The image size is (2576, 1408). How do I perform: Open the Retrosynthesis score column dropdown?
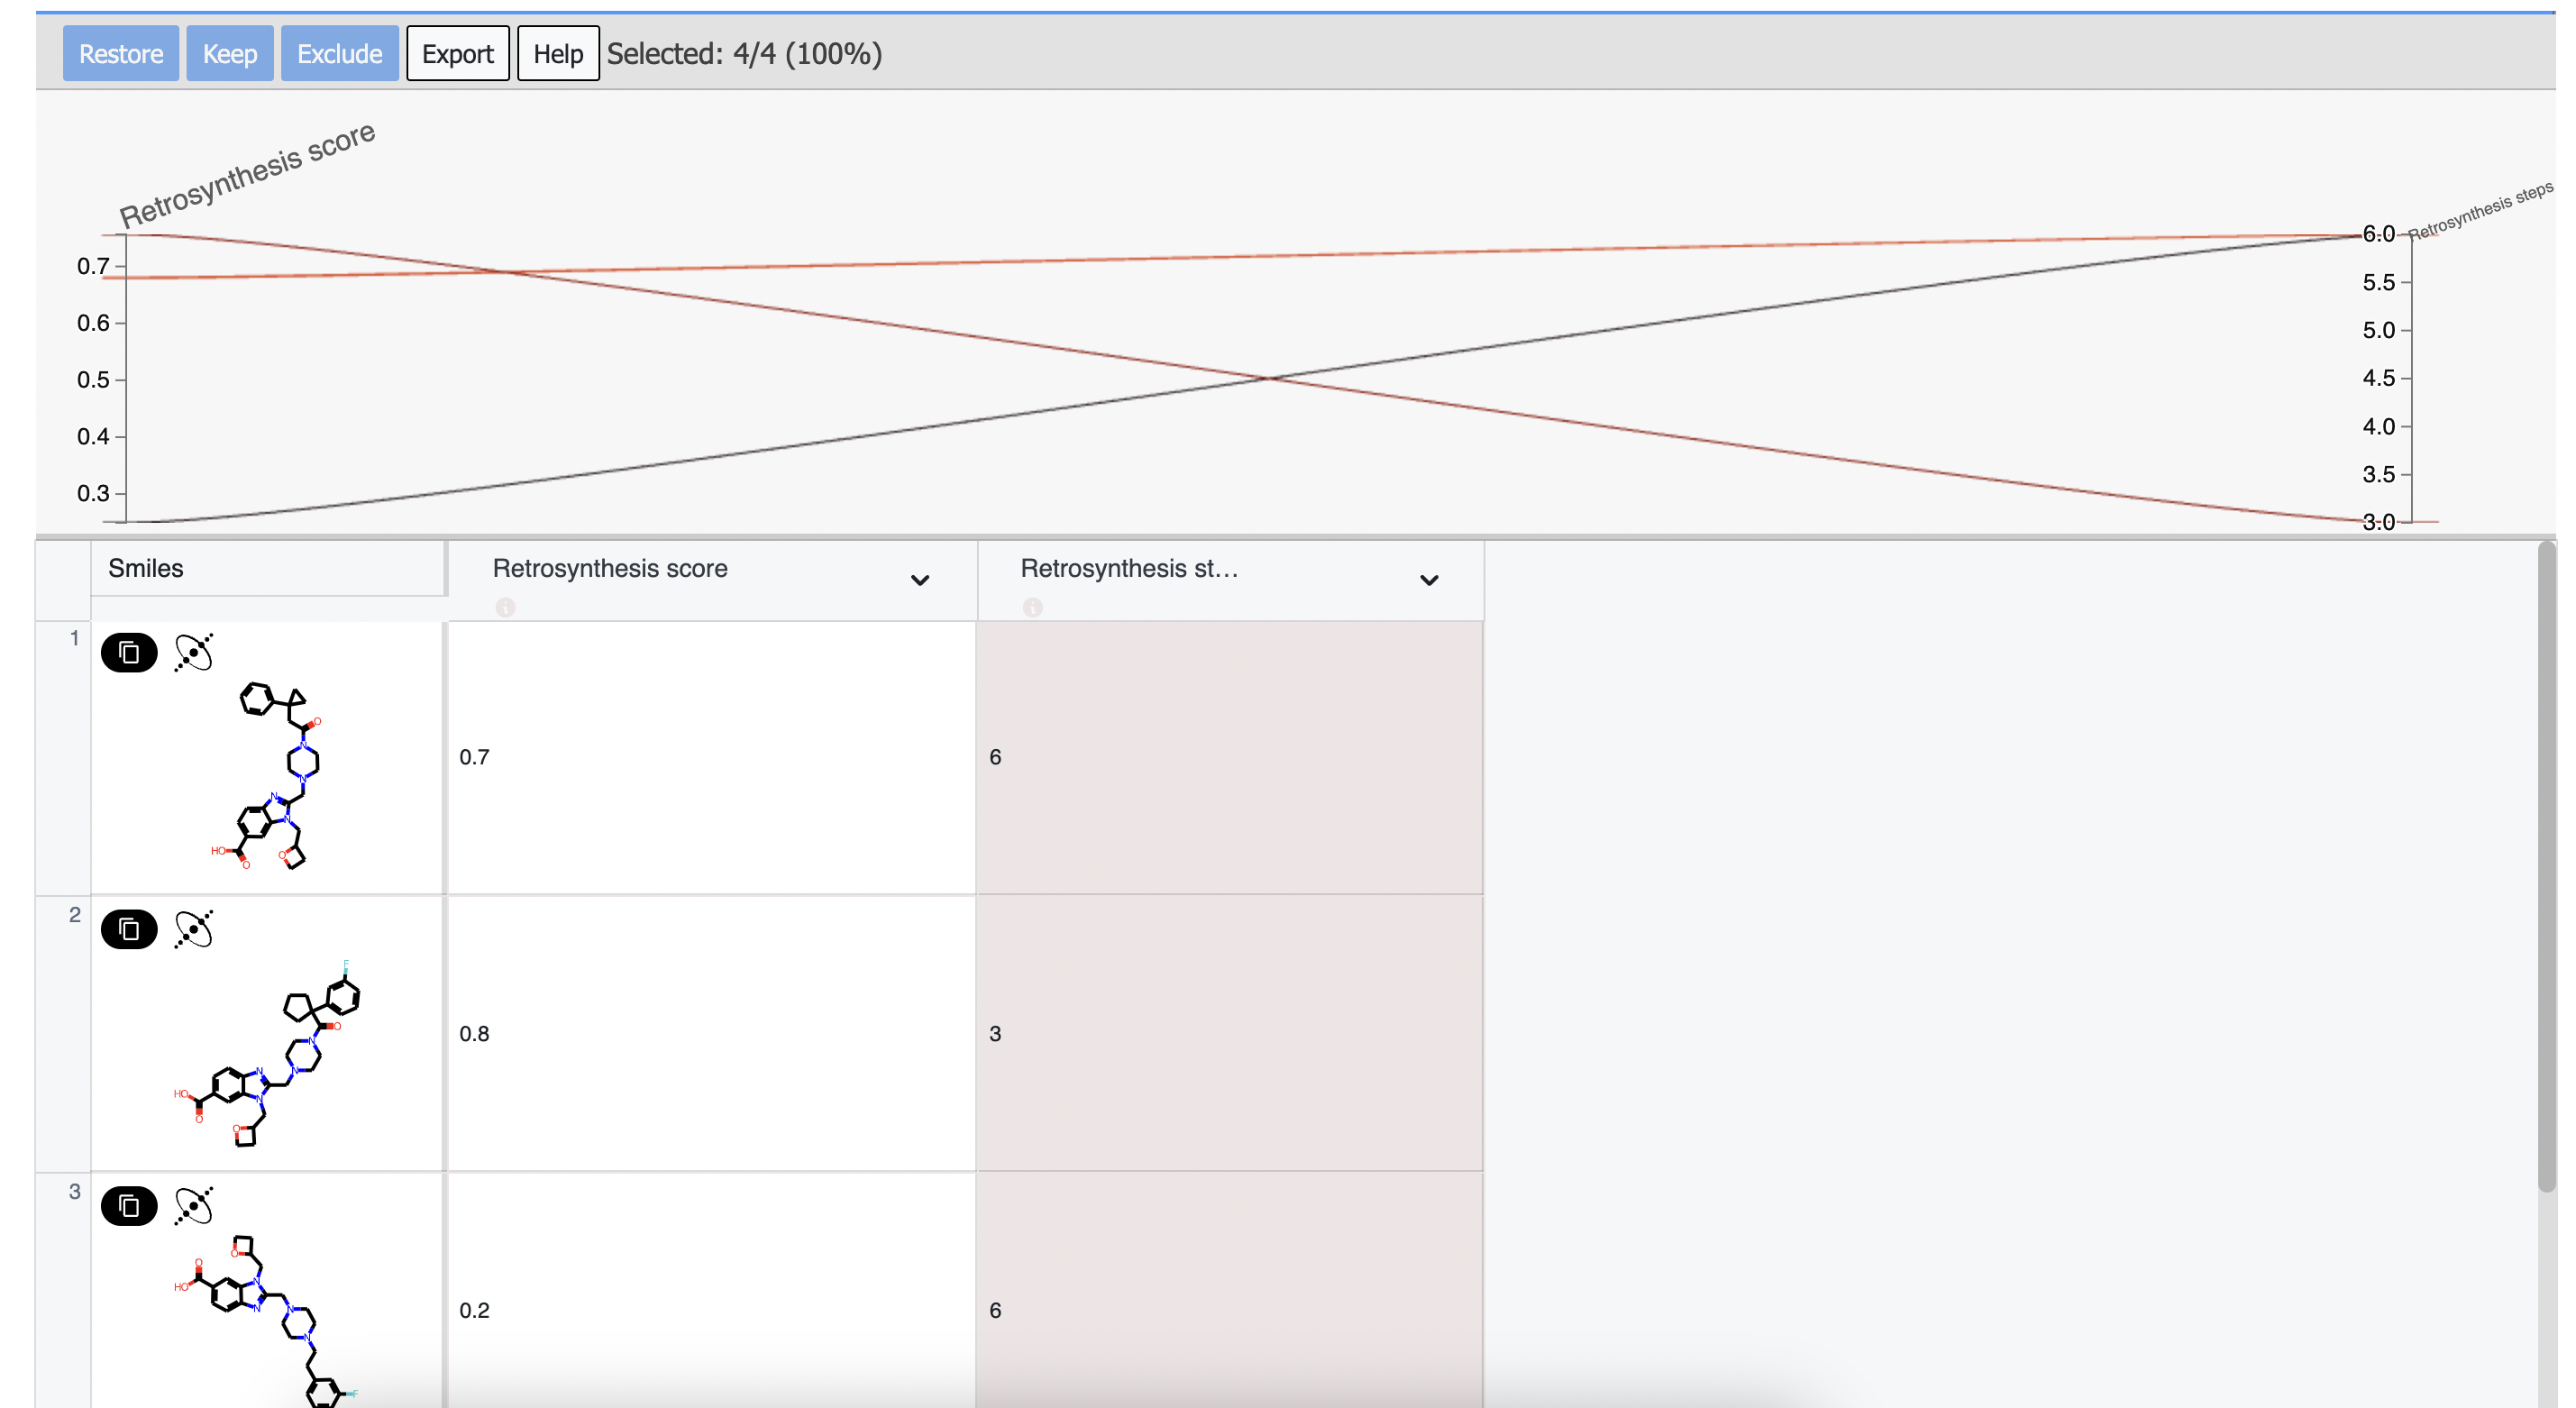pyautogui.click(x=920, y=580)
